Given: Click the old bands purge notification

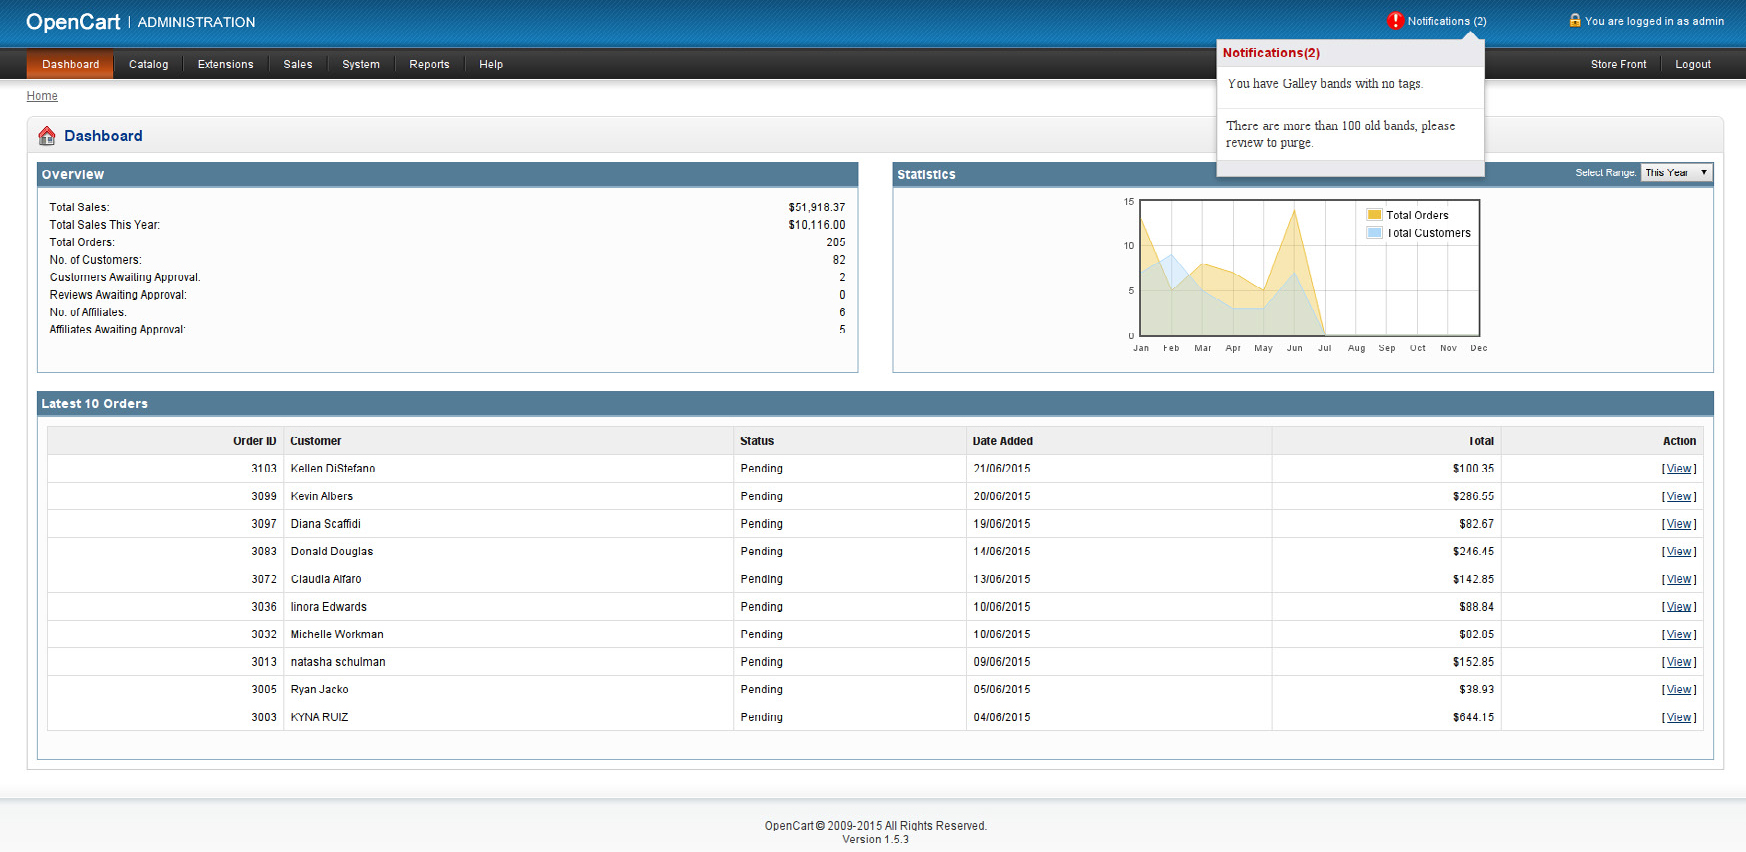Looking at the screenshot, I should coord(1340,134).
